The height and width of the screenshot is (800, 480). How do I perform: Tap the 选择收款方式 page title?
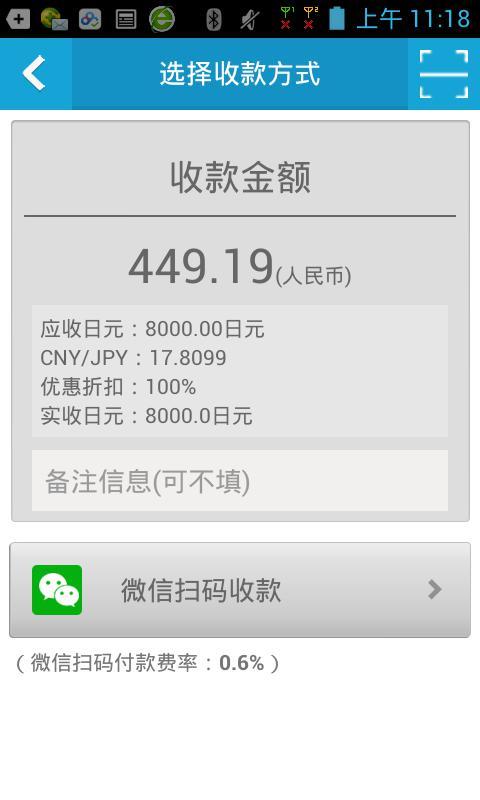coord(240,73)
